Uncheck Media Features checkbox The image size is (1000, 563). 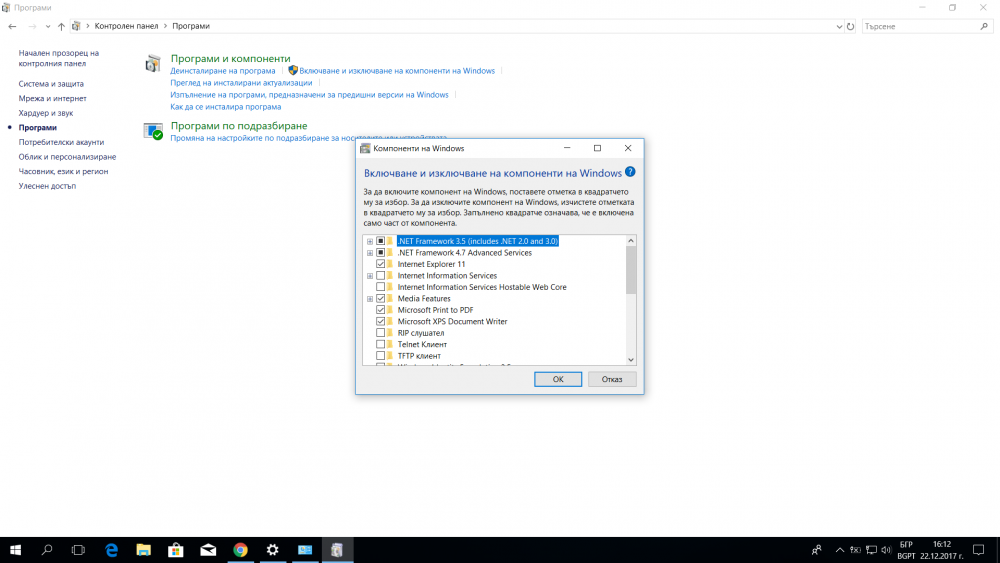coord(381,298)
